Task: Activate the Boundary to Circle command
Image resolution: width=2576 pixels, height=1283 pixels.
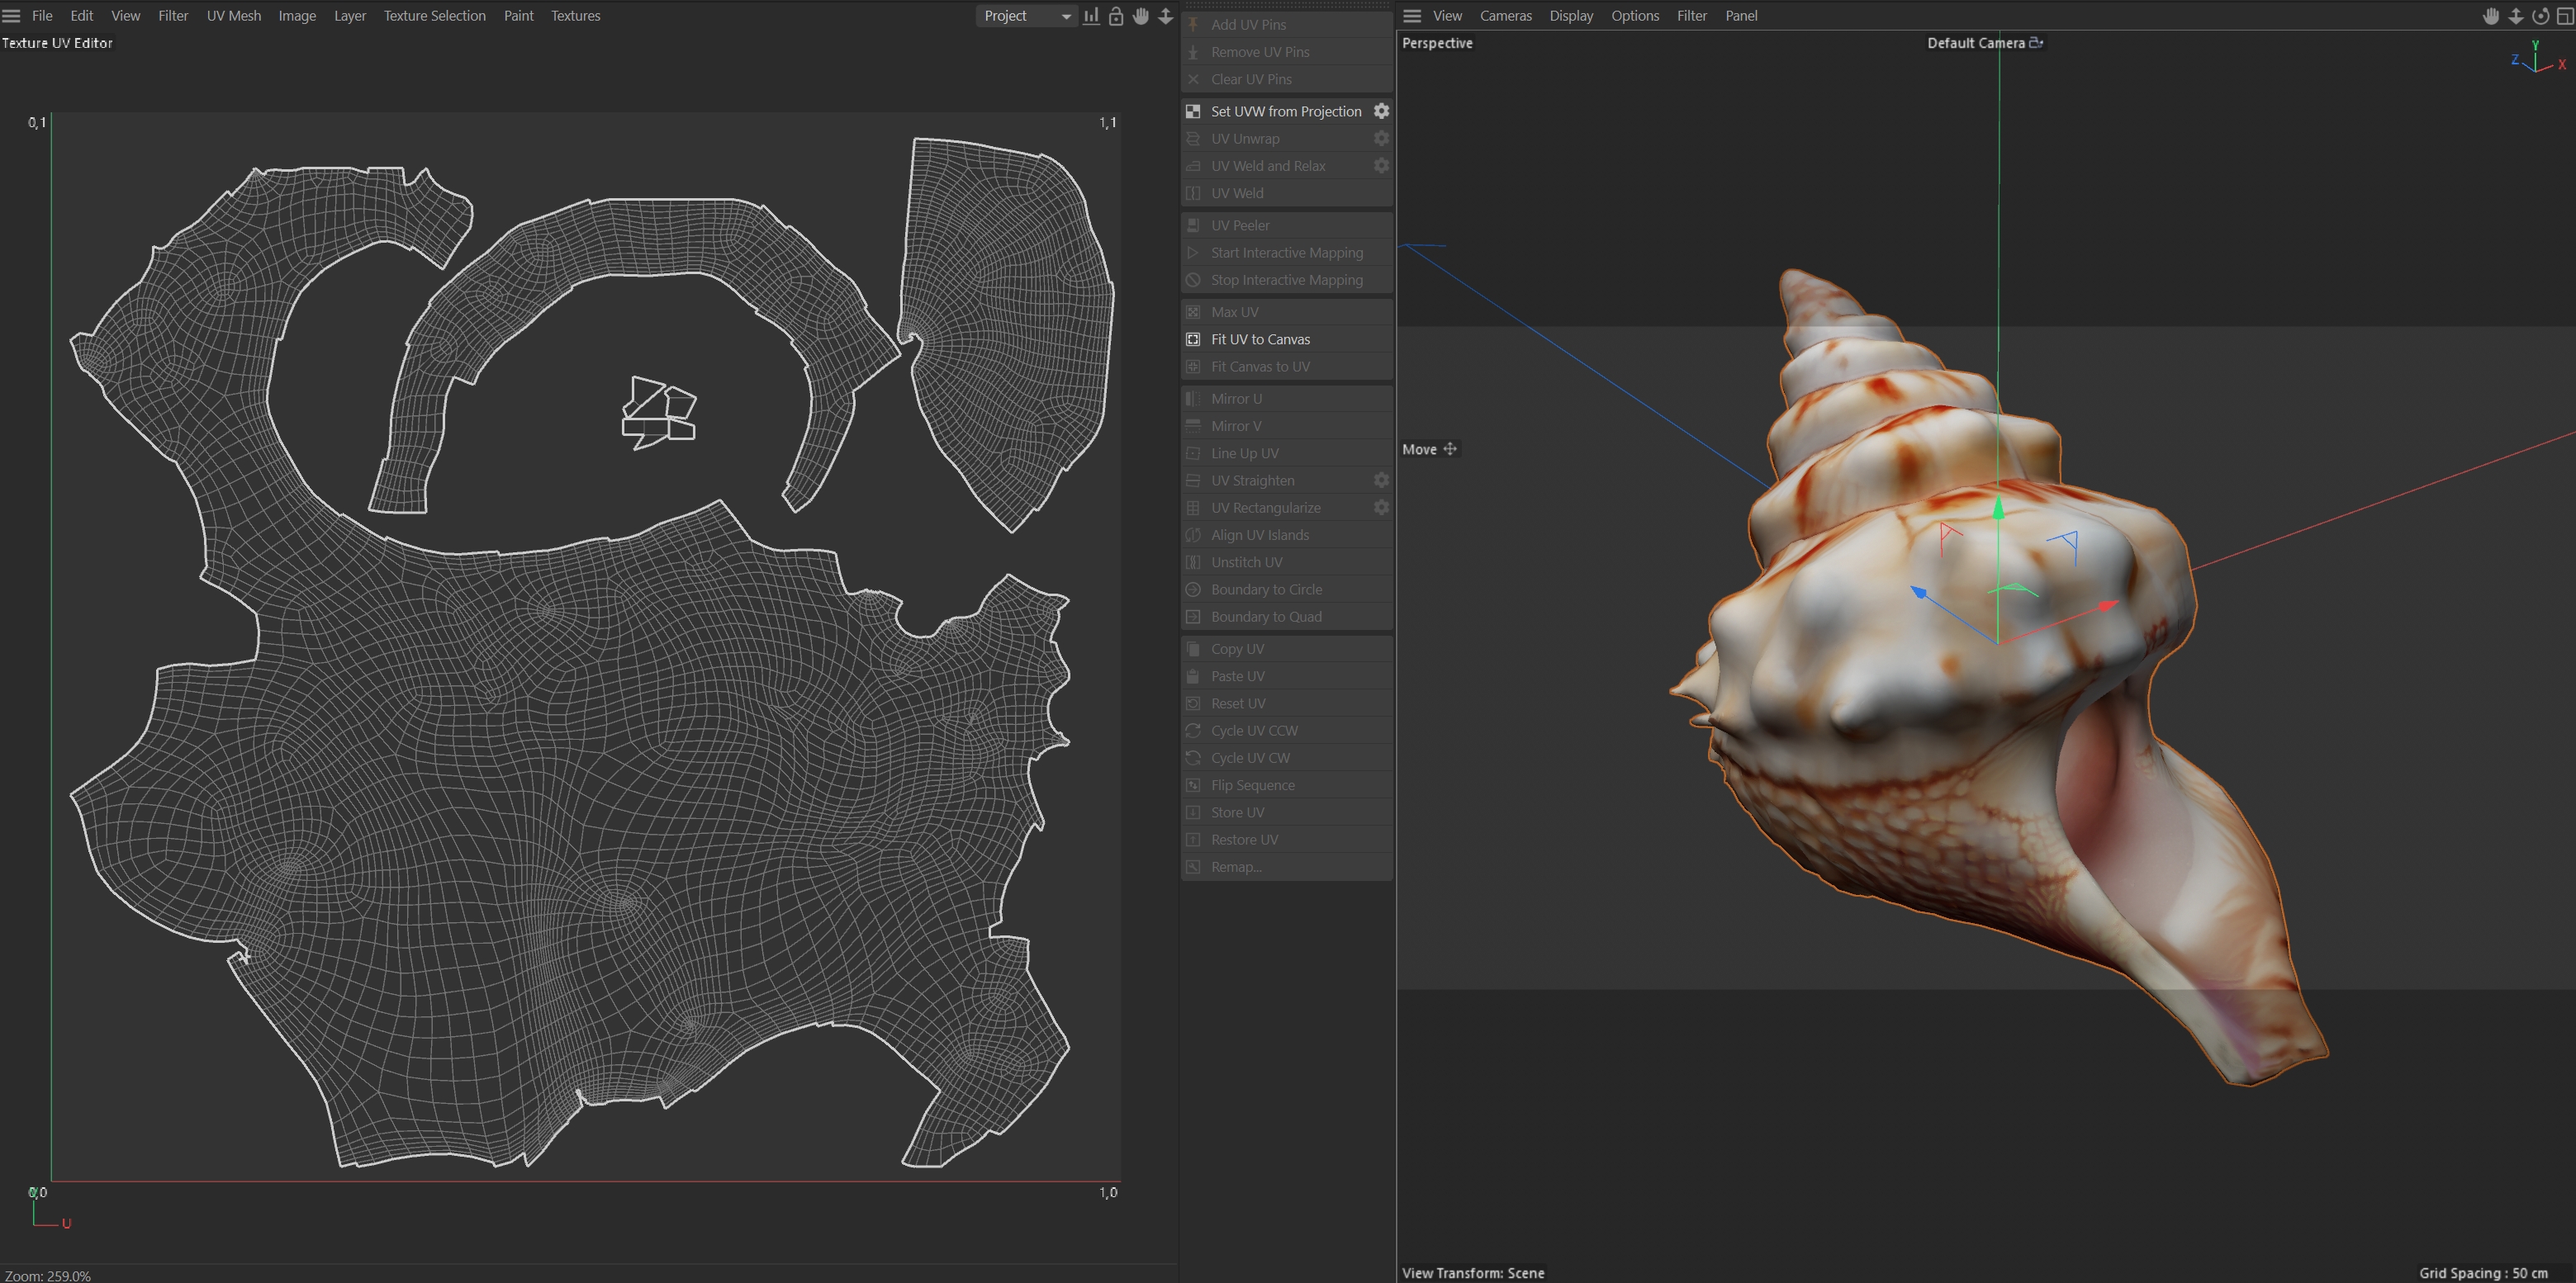Action: coord(1264,589)
